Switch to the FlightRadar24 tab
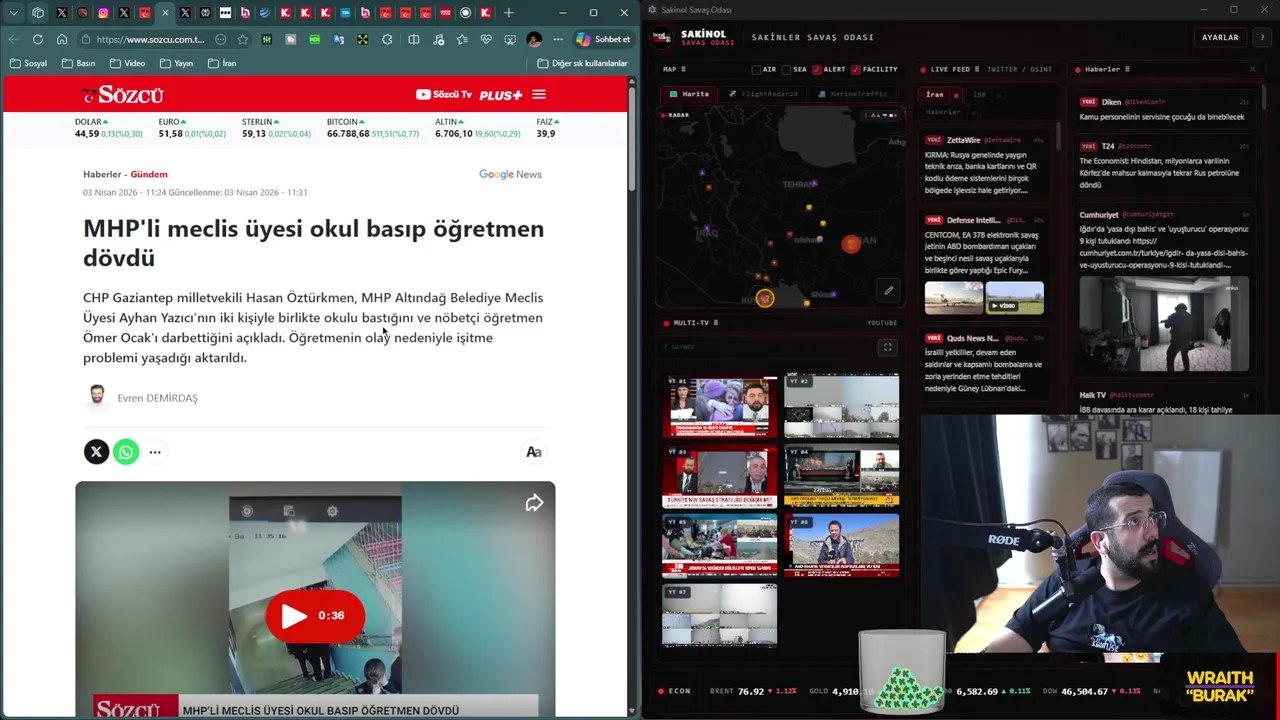Image resolution: width=1280 pixels, height=720 pixels. [x=763, y=94]
